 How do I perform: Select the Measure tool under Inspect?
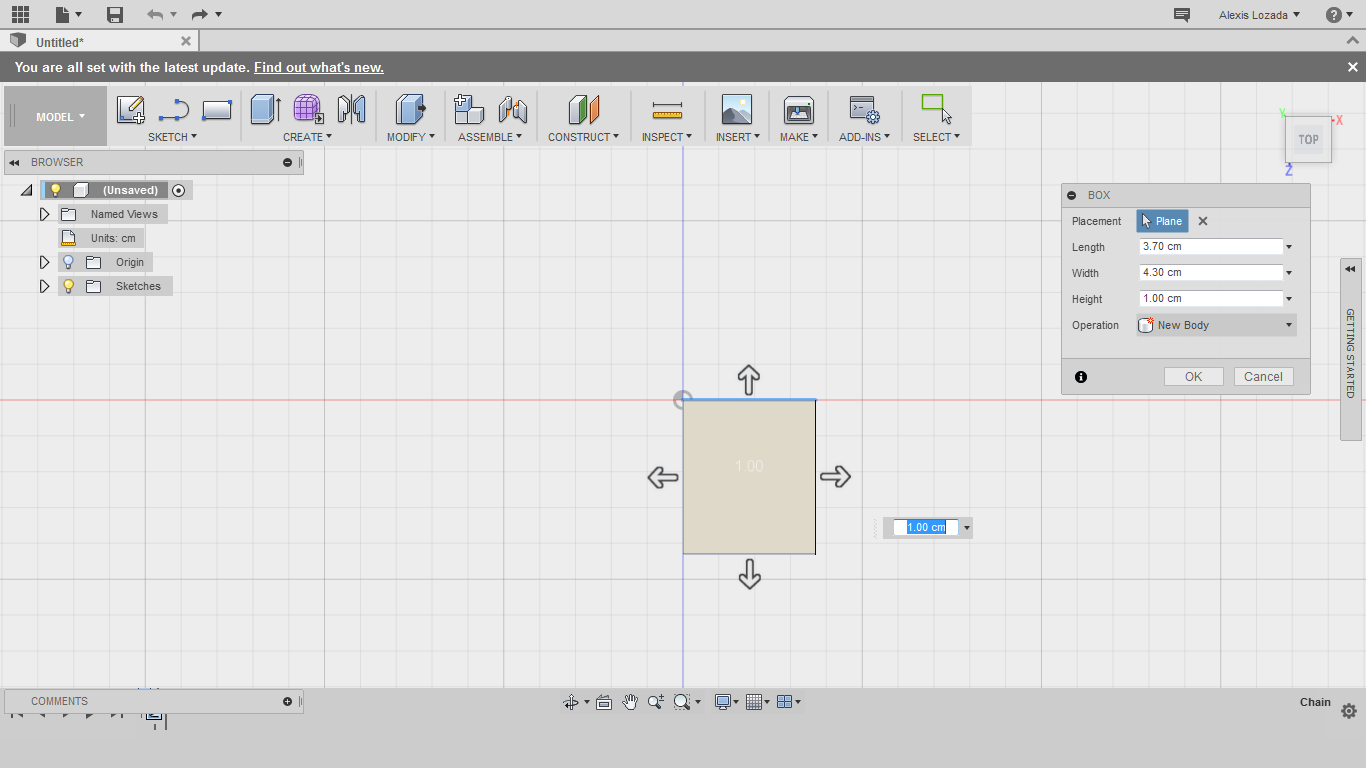[x=666, y=109]
